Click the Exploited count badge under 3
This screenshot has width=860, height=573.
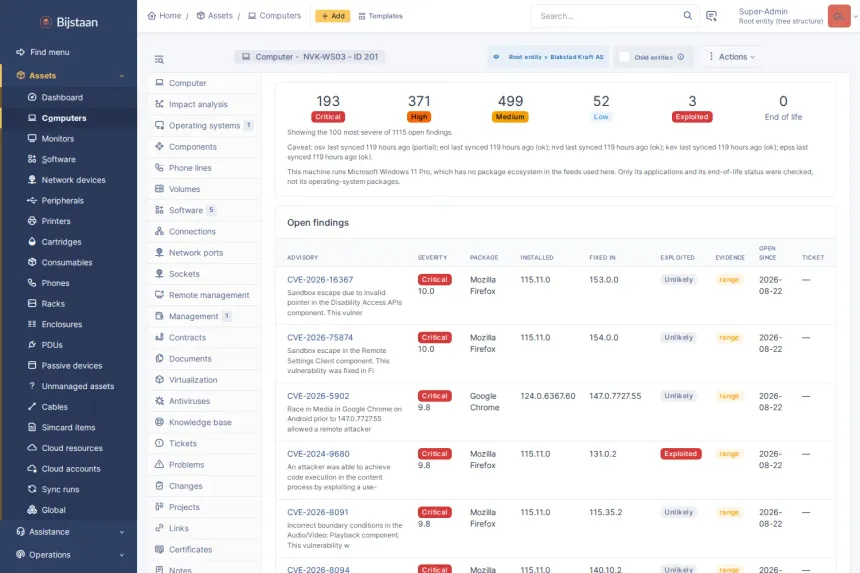692,117
